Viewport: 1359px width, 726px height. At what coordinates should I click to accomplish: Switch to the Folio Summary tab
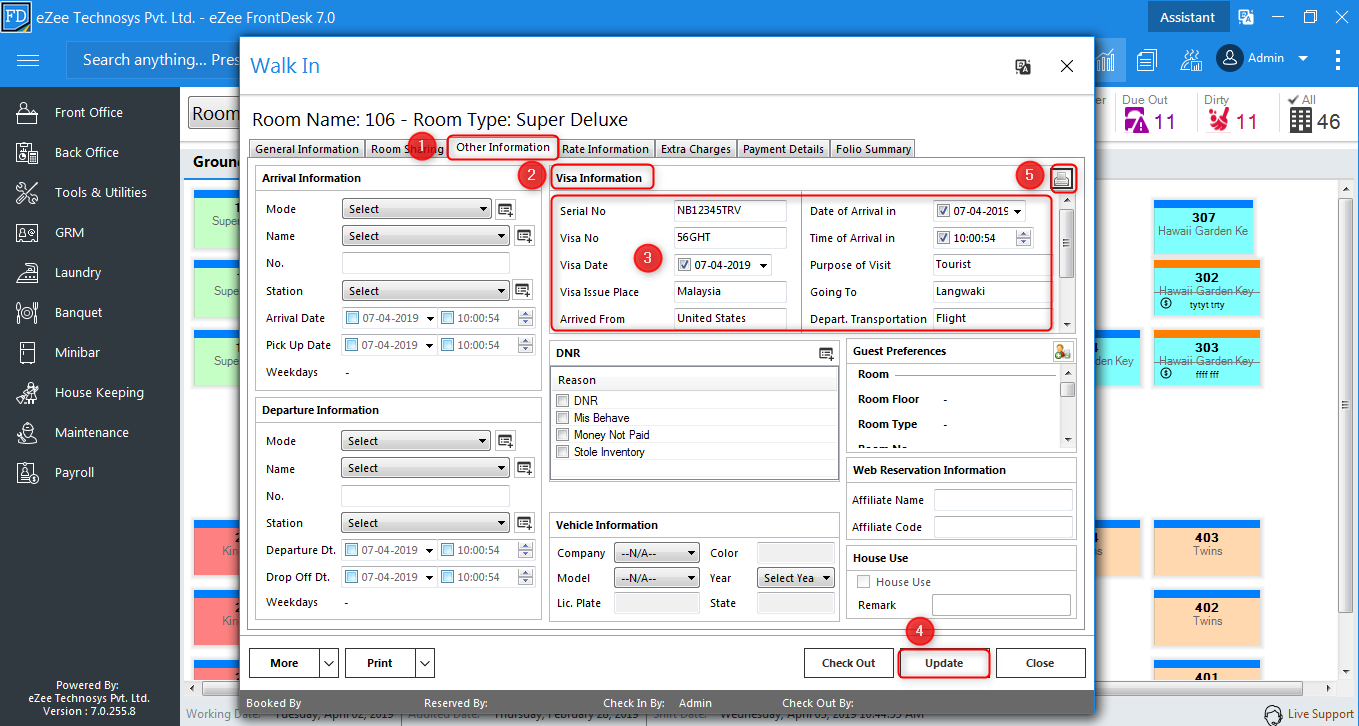(873, 149)
